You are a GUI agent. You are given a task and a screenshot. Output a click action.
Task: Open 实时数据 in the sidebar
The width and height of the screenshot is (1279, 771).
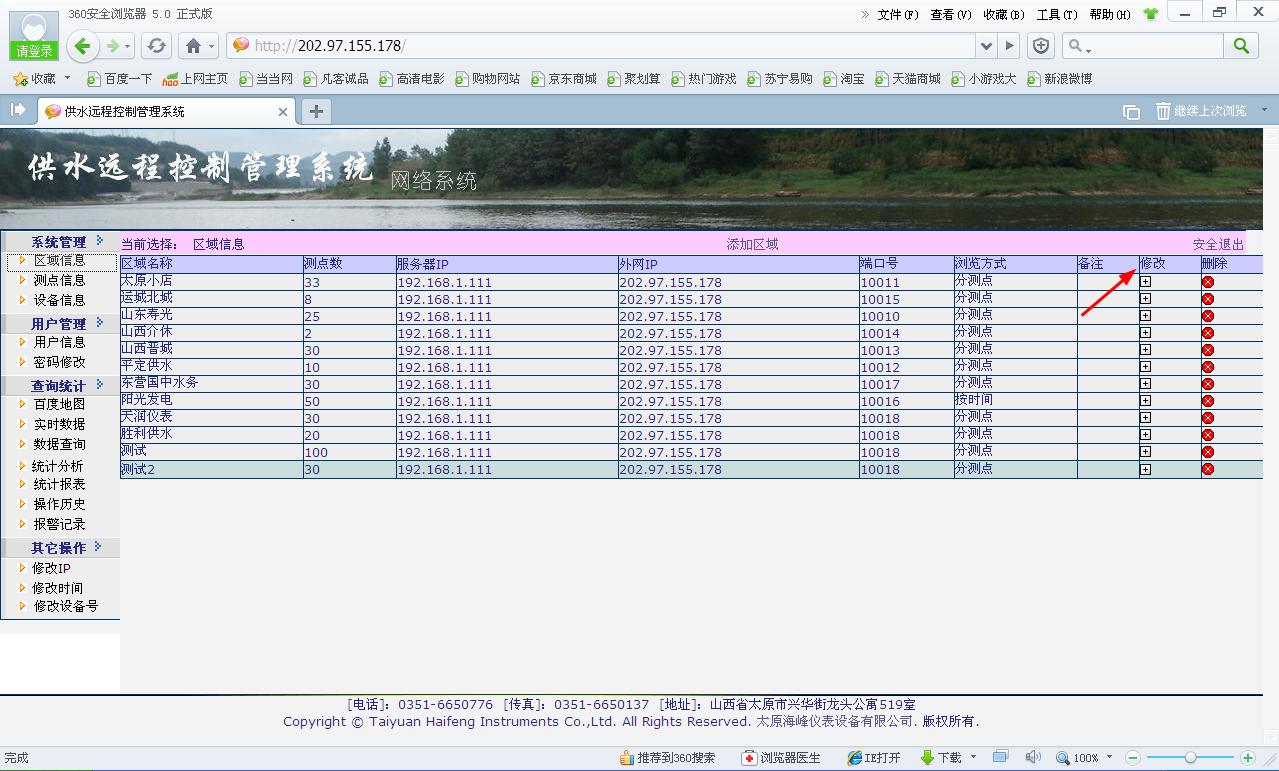pyautogui.click(x=60, y=424)
